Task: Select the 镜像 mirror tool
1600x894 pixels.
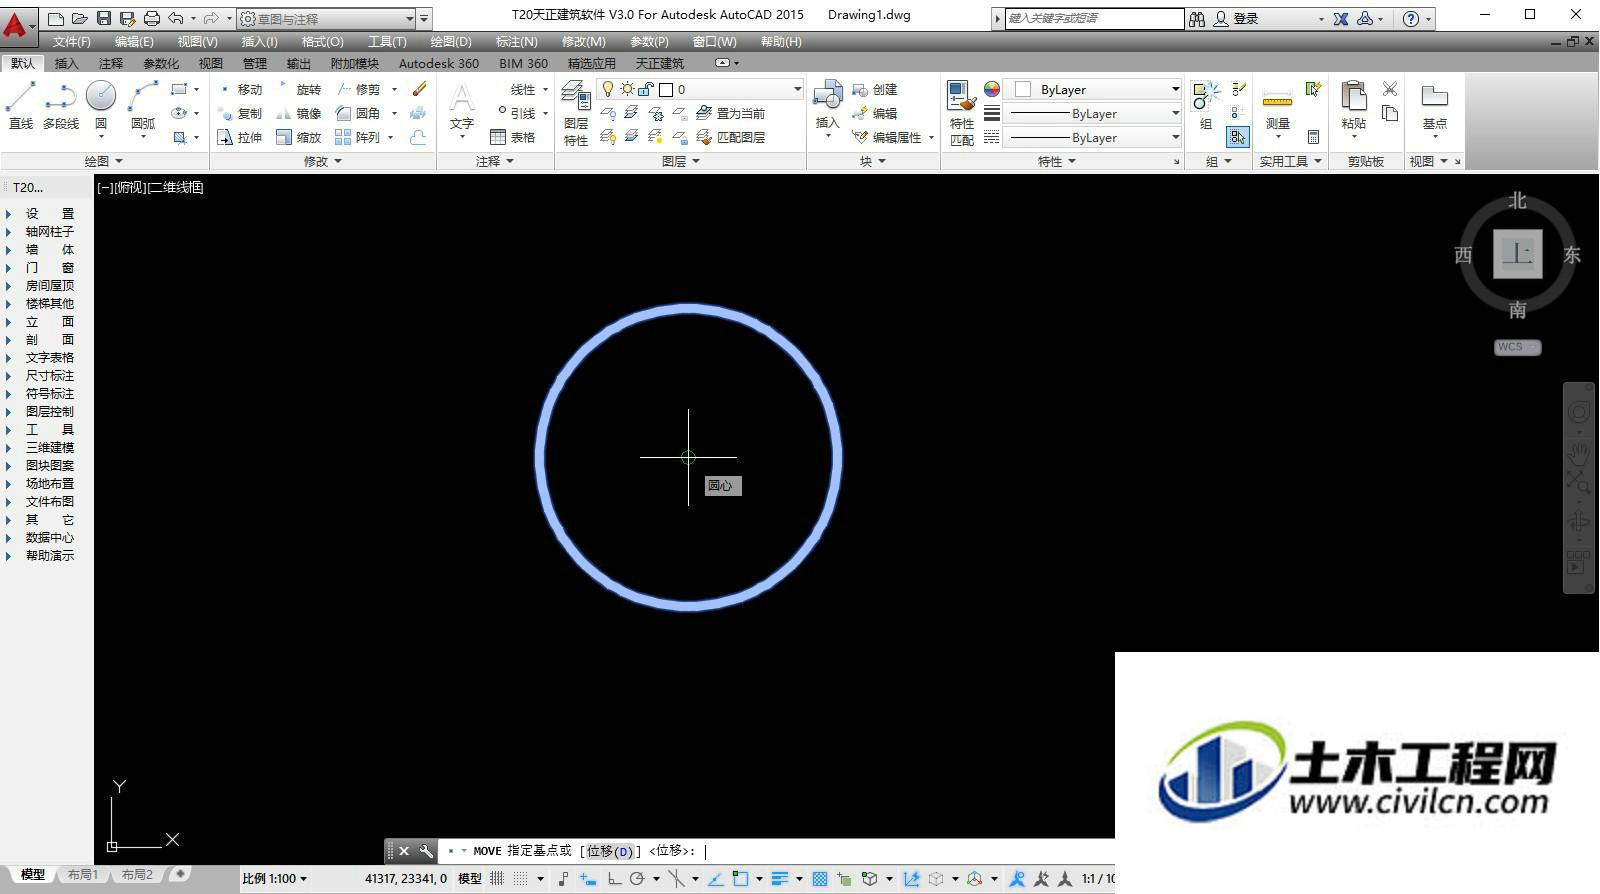Action: pos(299,113)
